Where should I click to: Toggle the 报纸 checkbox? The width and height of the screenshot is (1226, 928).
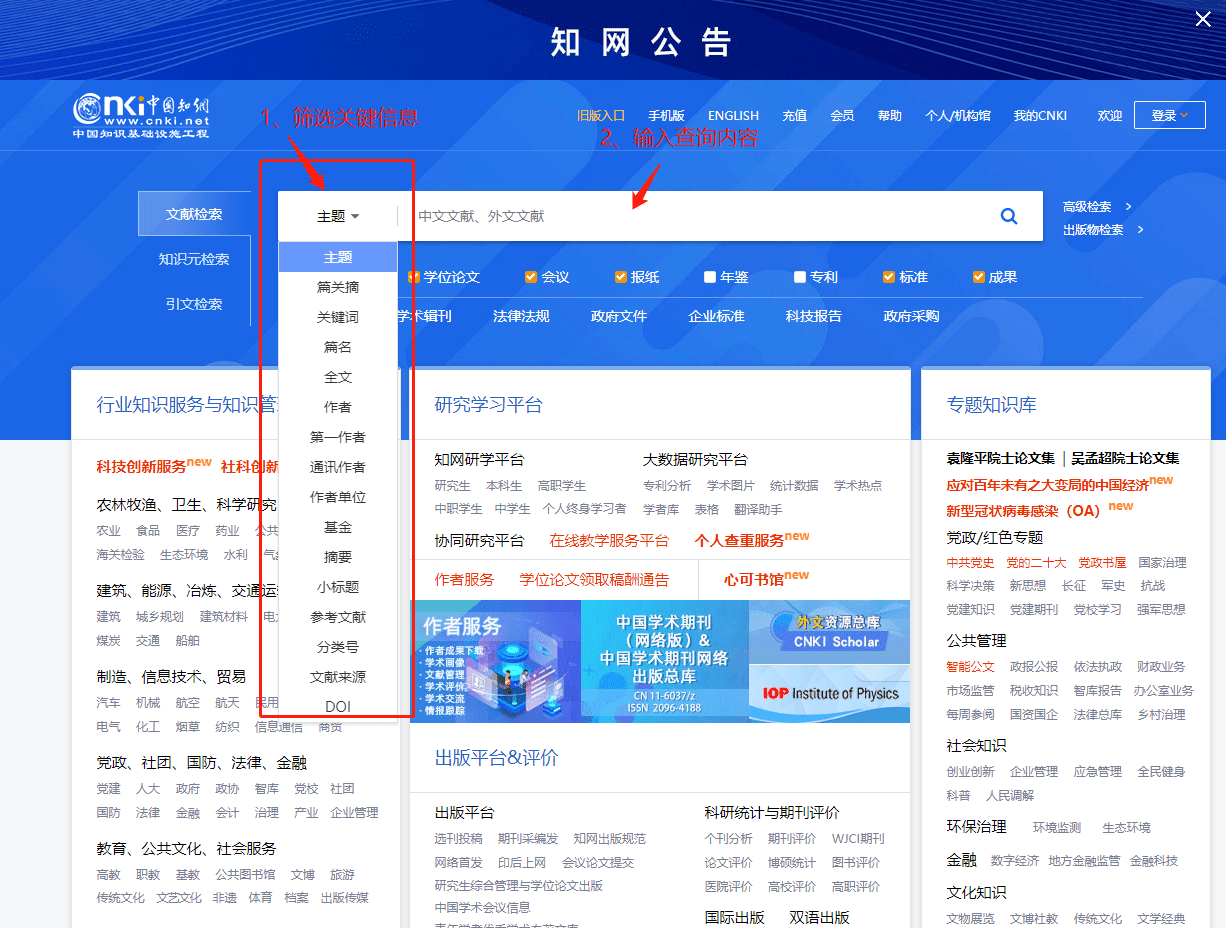click(x=620, y=277)
